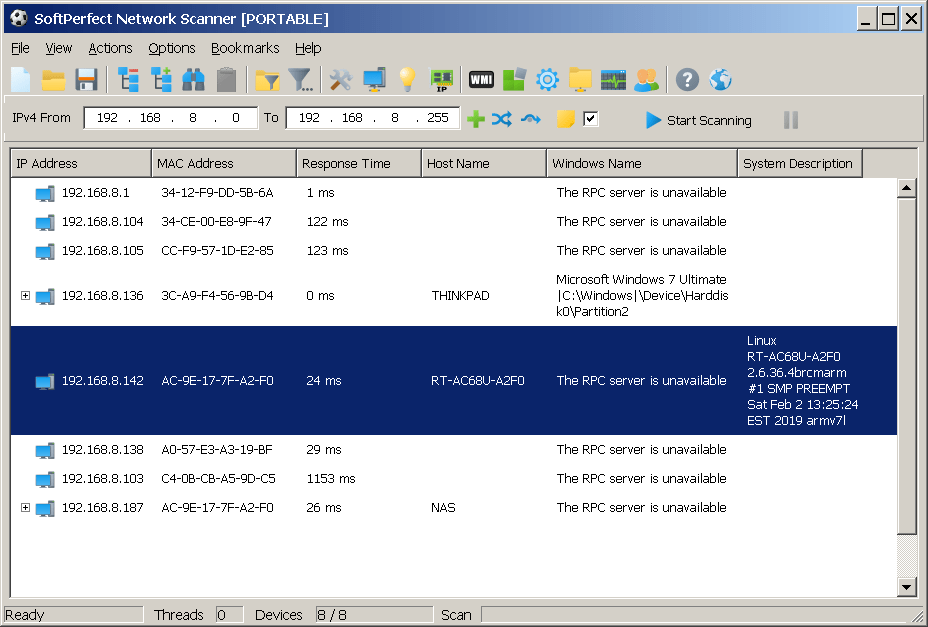Click the New document toolbar icon
This screenshot has height=627, width=928.
[x=21, y=80]
